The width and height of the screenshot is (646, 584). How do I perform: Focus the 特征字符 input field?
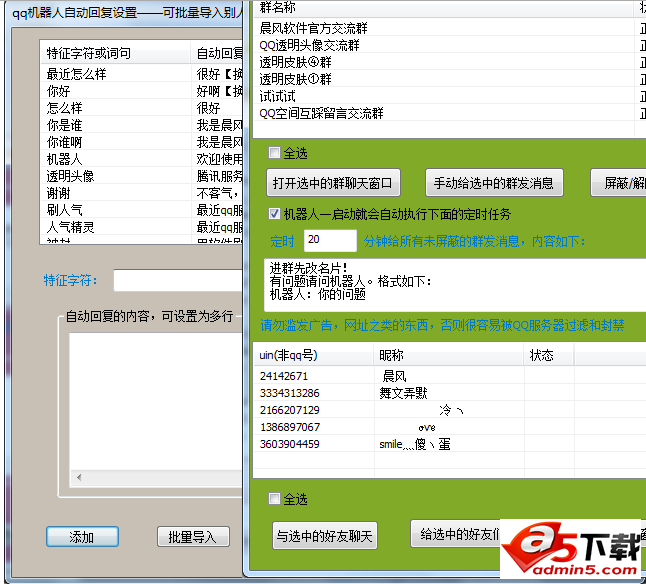178,280
